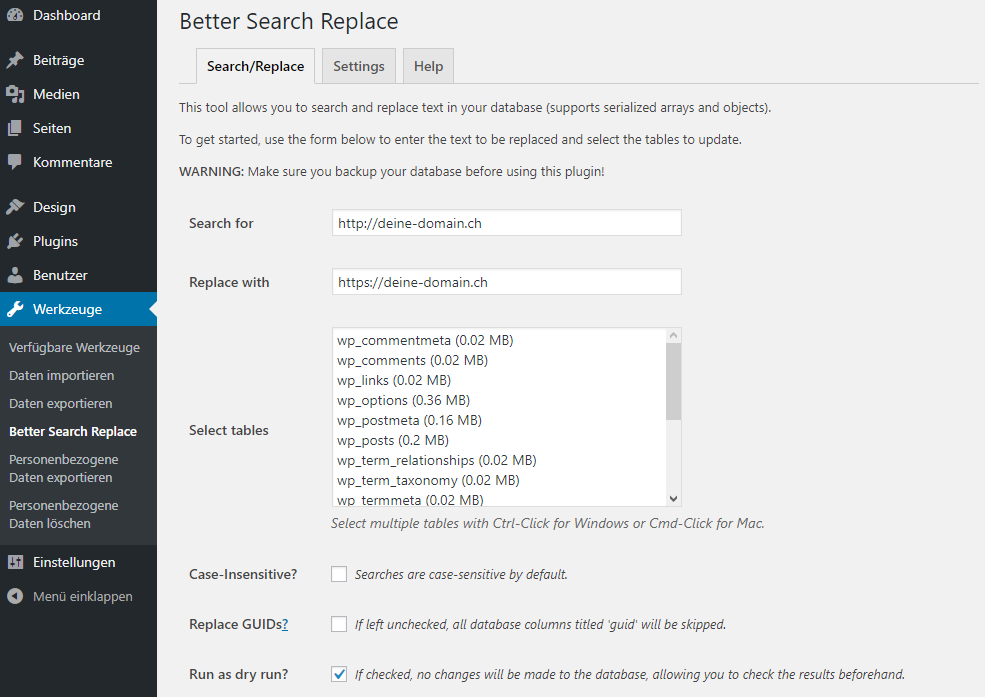
Task: Click the Plugins plug icon
Action: tap(15, 241)
